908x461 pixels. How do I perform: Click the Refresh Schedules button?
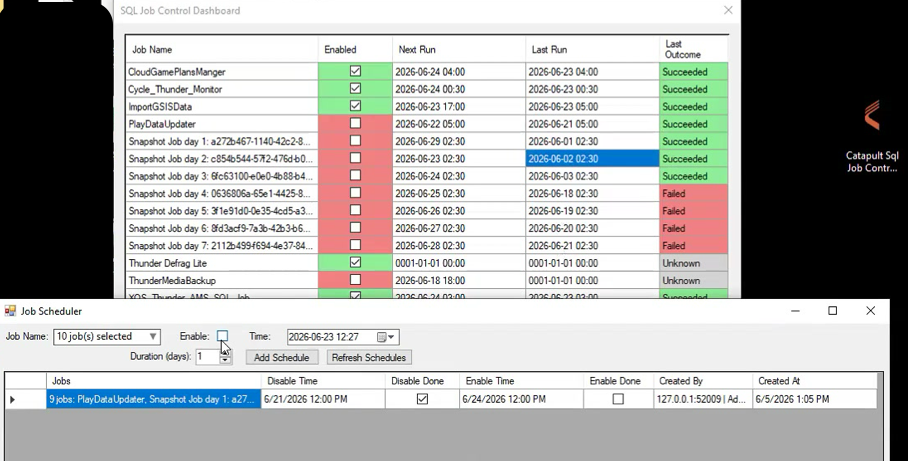[x=369, y=357]
